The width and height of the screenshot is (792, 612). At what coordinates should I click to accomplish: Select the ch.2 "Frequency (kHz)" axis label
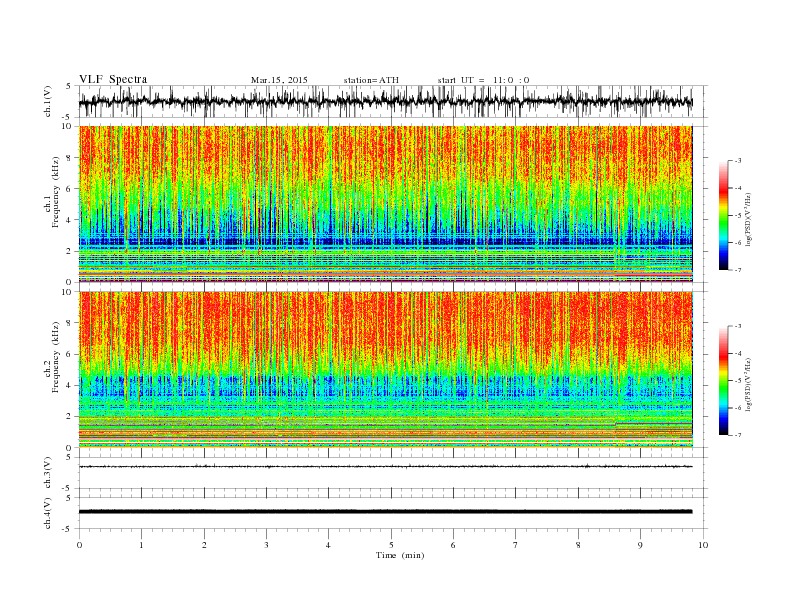point(56,356)
